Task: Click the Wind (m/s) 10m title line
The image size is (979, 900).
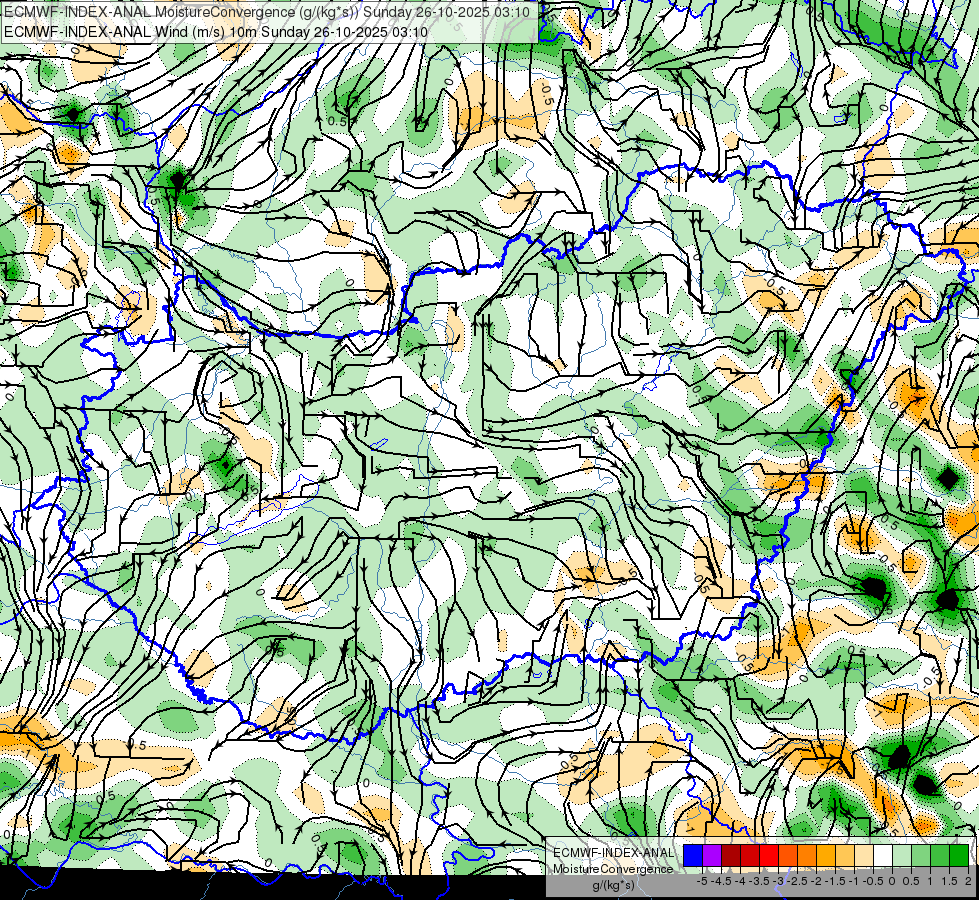Action: click(x=216, y=32)
